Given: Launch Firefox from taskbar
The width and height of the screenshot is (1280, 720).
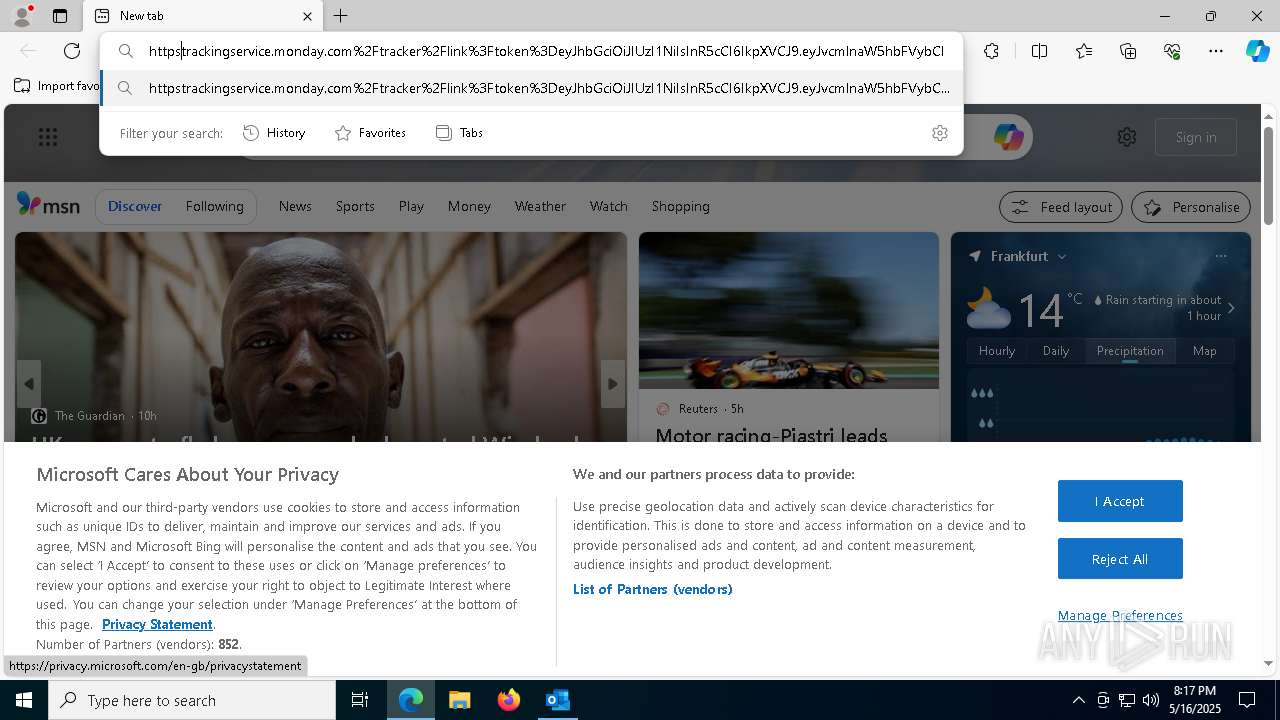Looking at the screenshot, I should click(x=508, y=700).
